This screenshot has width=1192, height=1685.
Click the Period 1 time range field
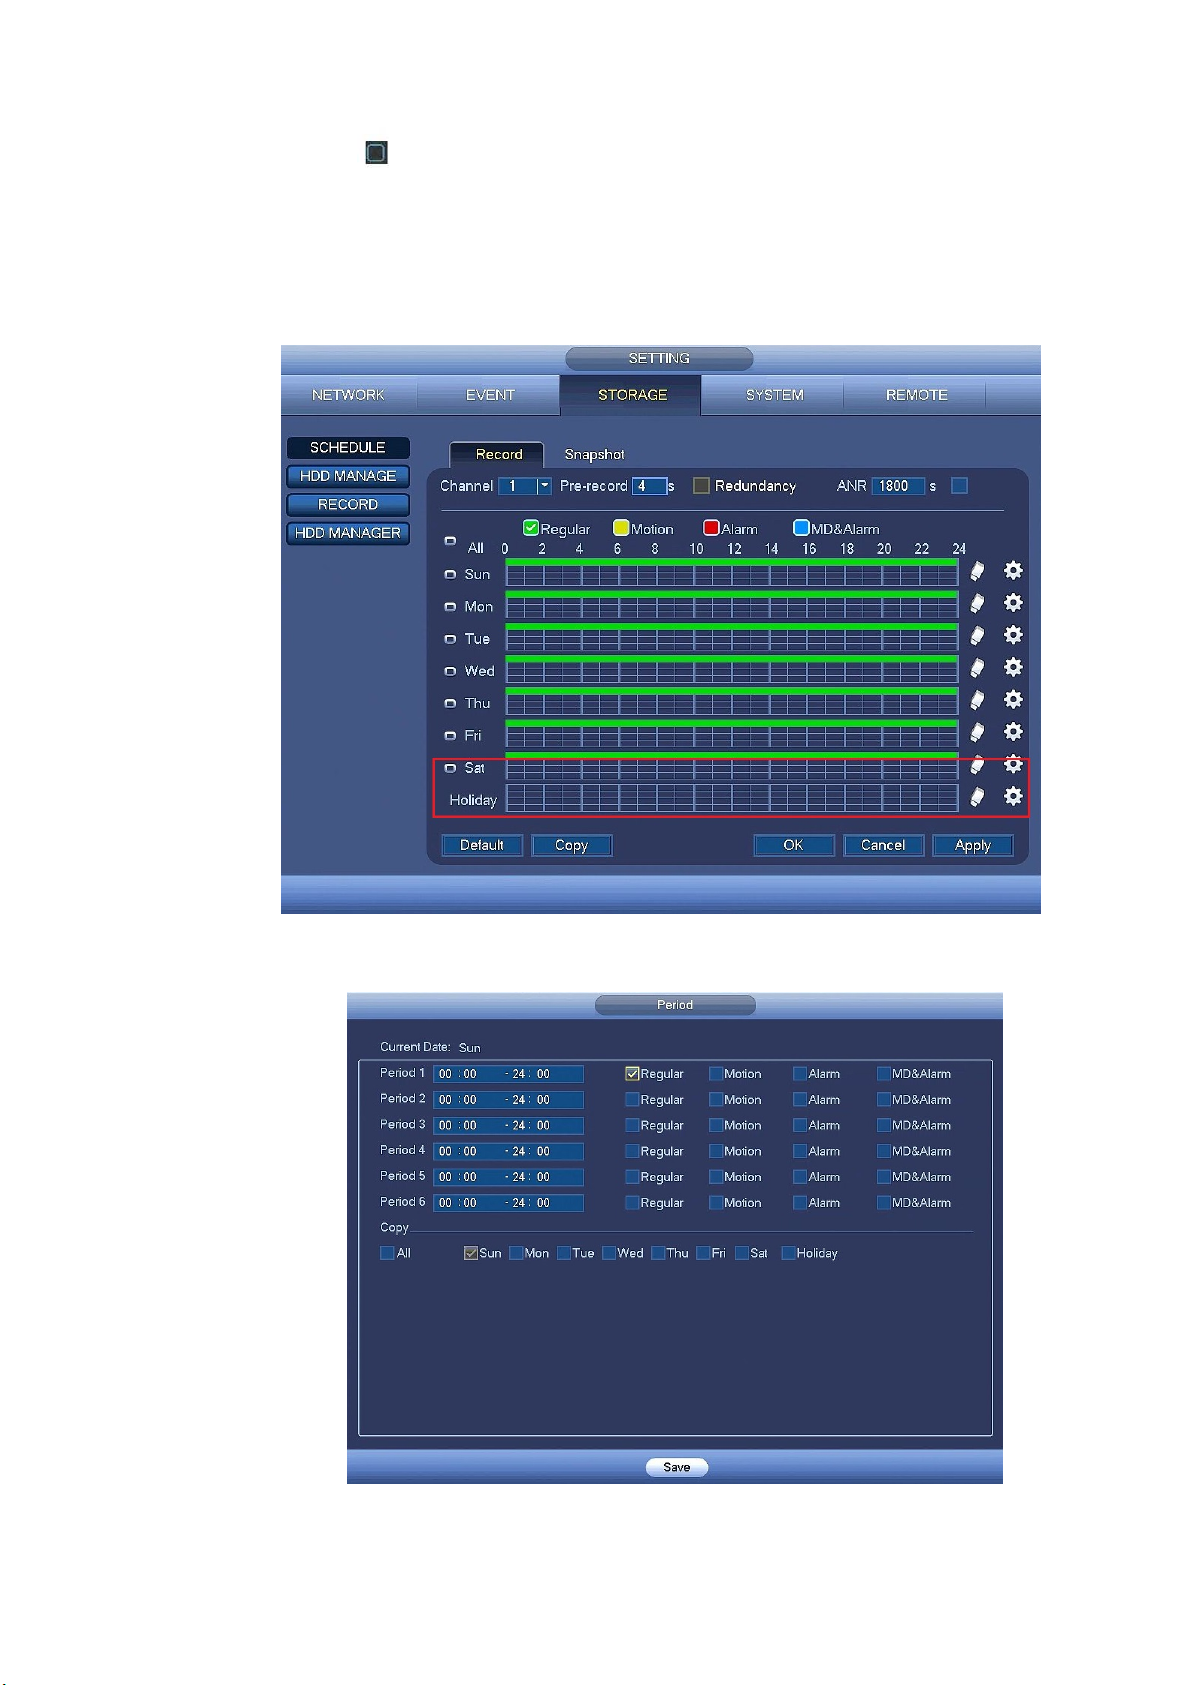(x=508, y=1074)
